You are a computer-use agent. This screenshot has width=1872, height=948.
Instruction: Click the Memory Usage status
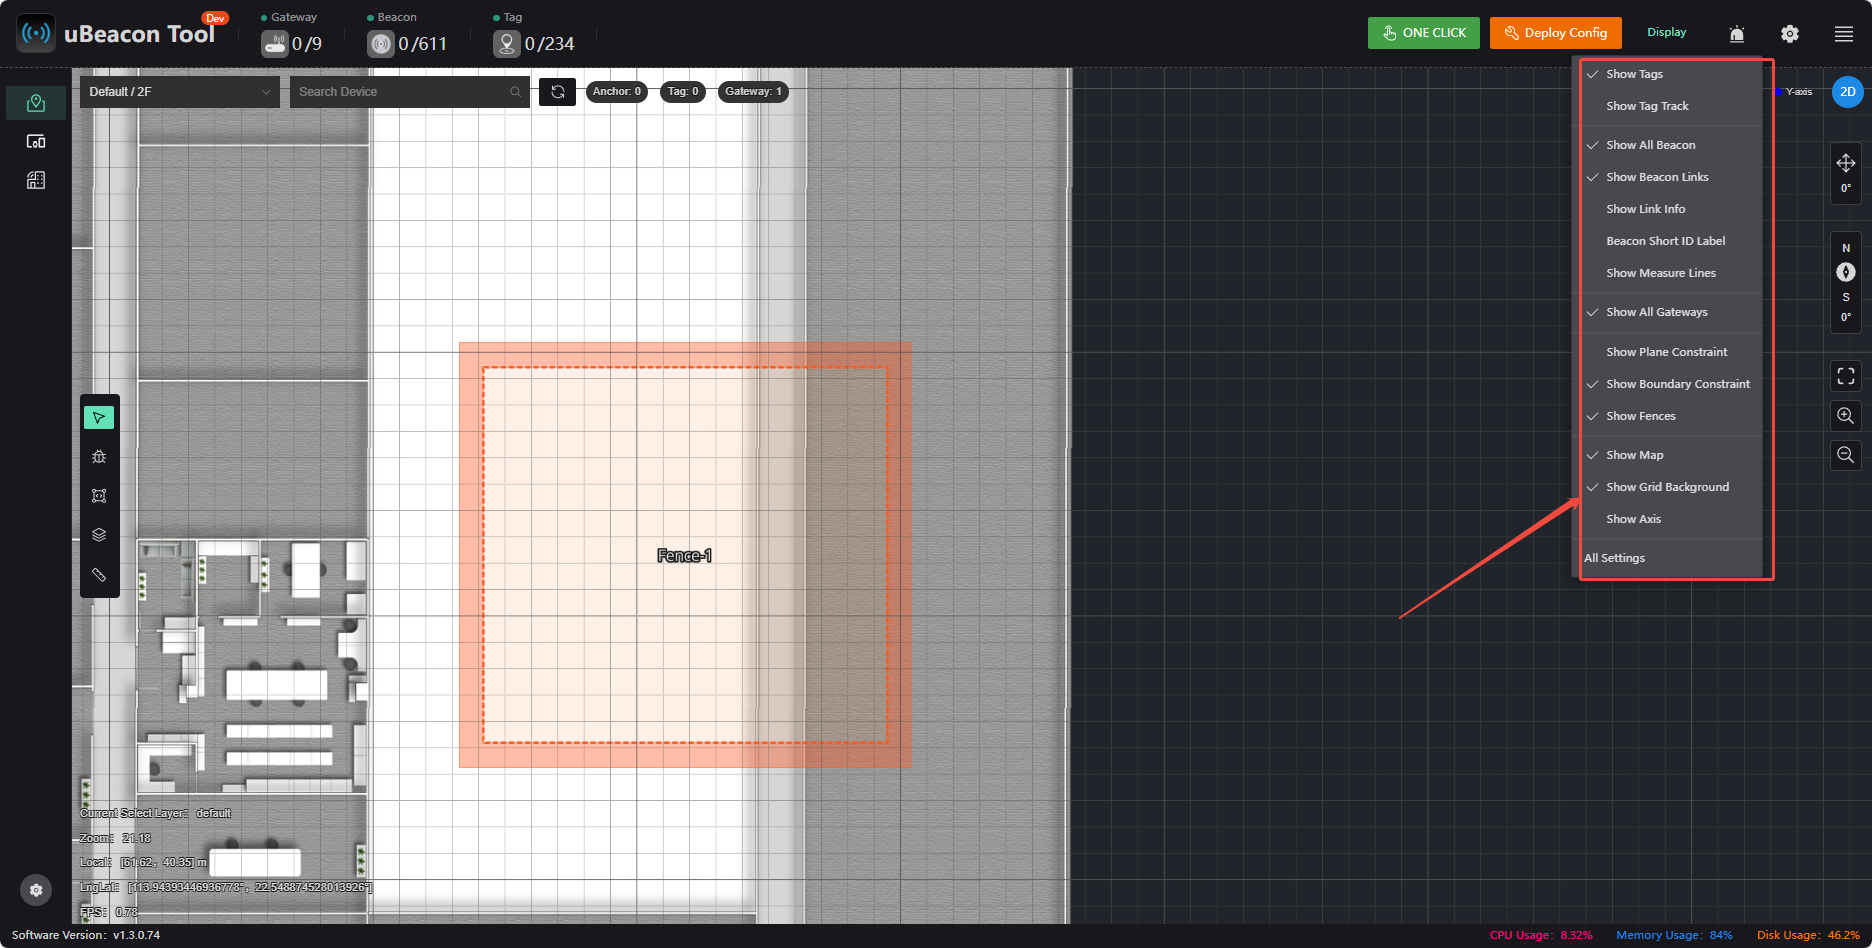click(1674, 936)
